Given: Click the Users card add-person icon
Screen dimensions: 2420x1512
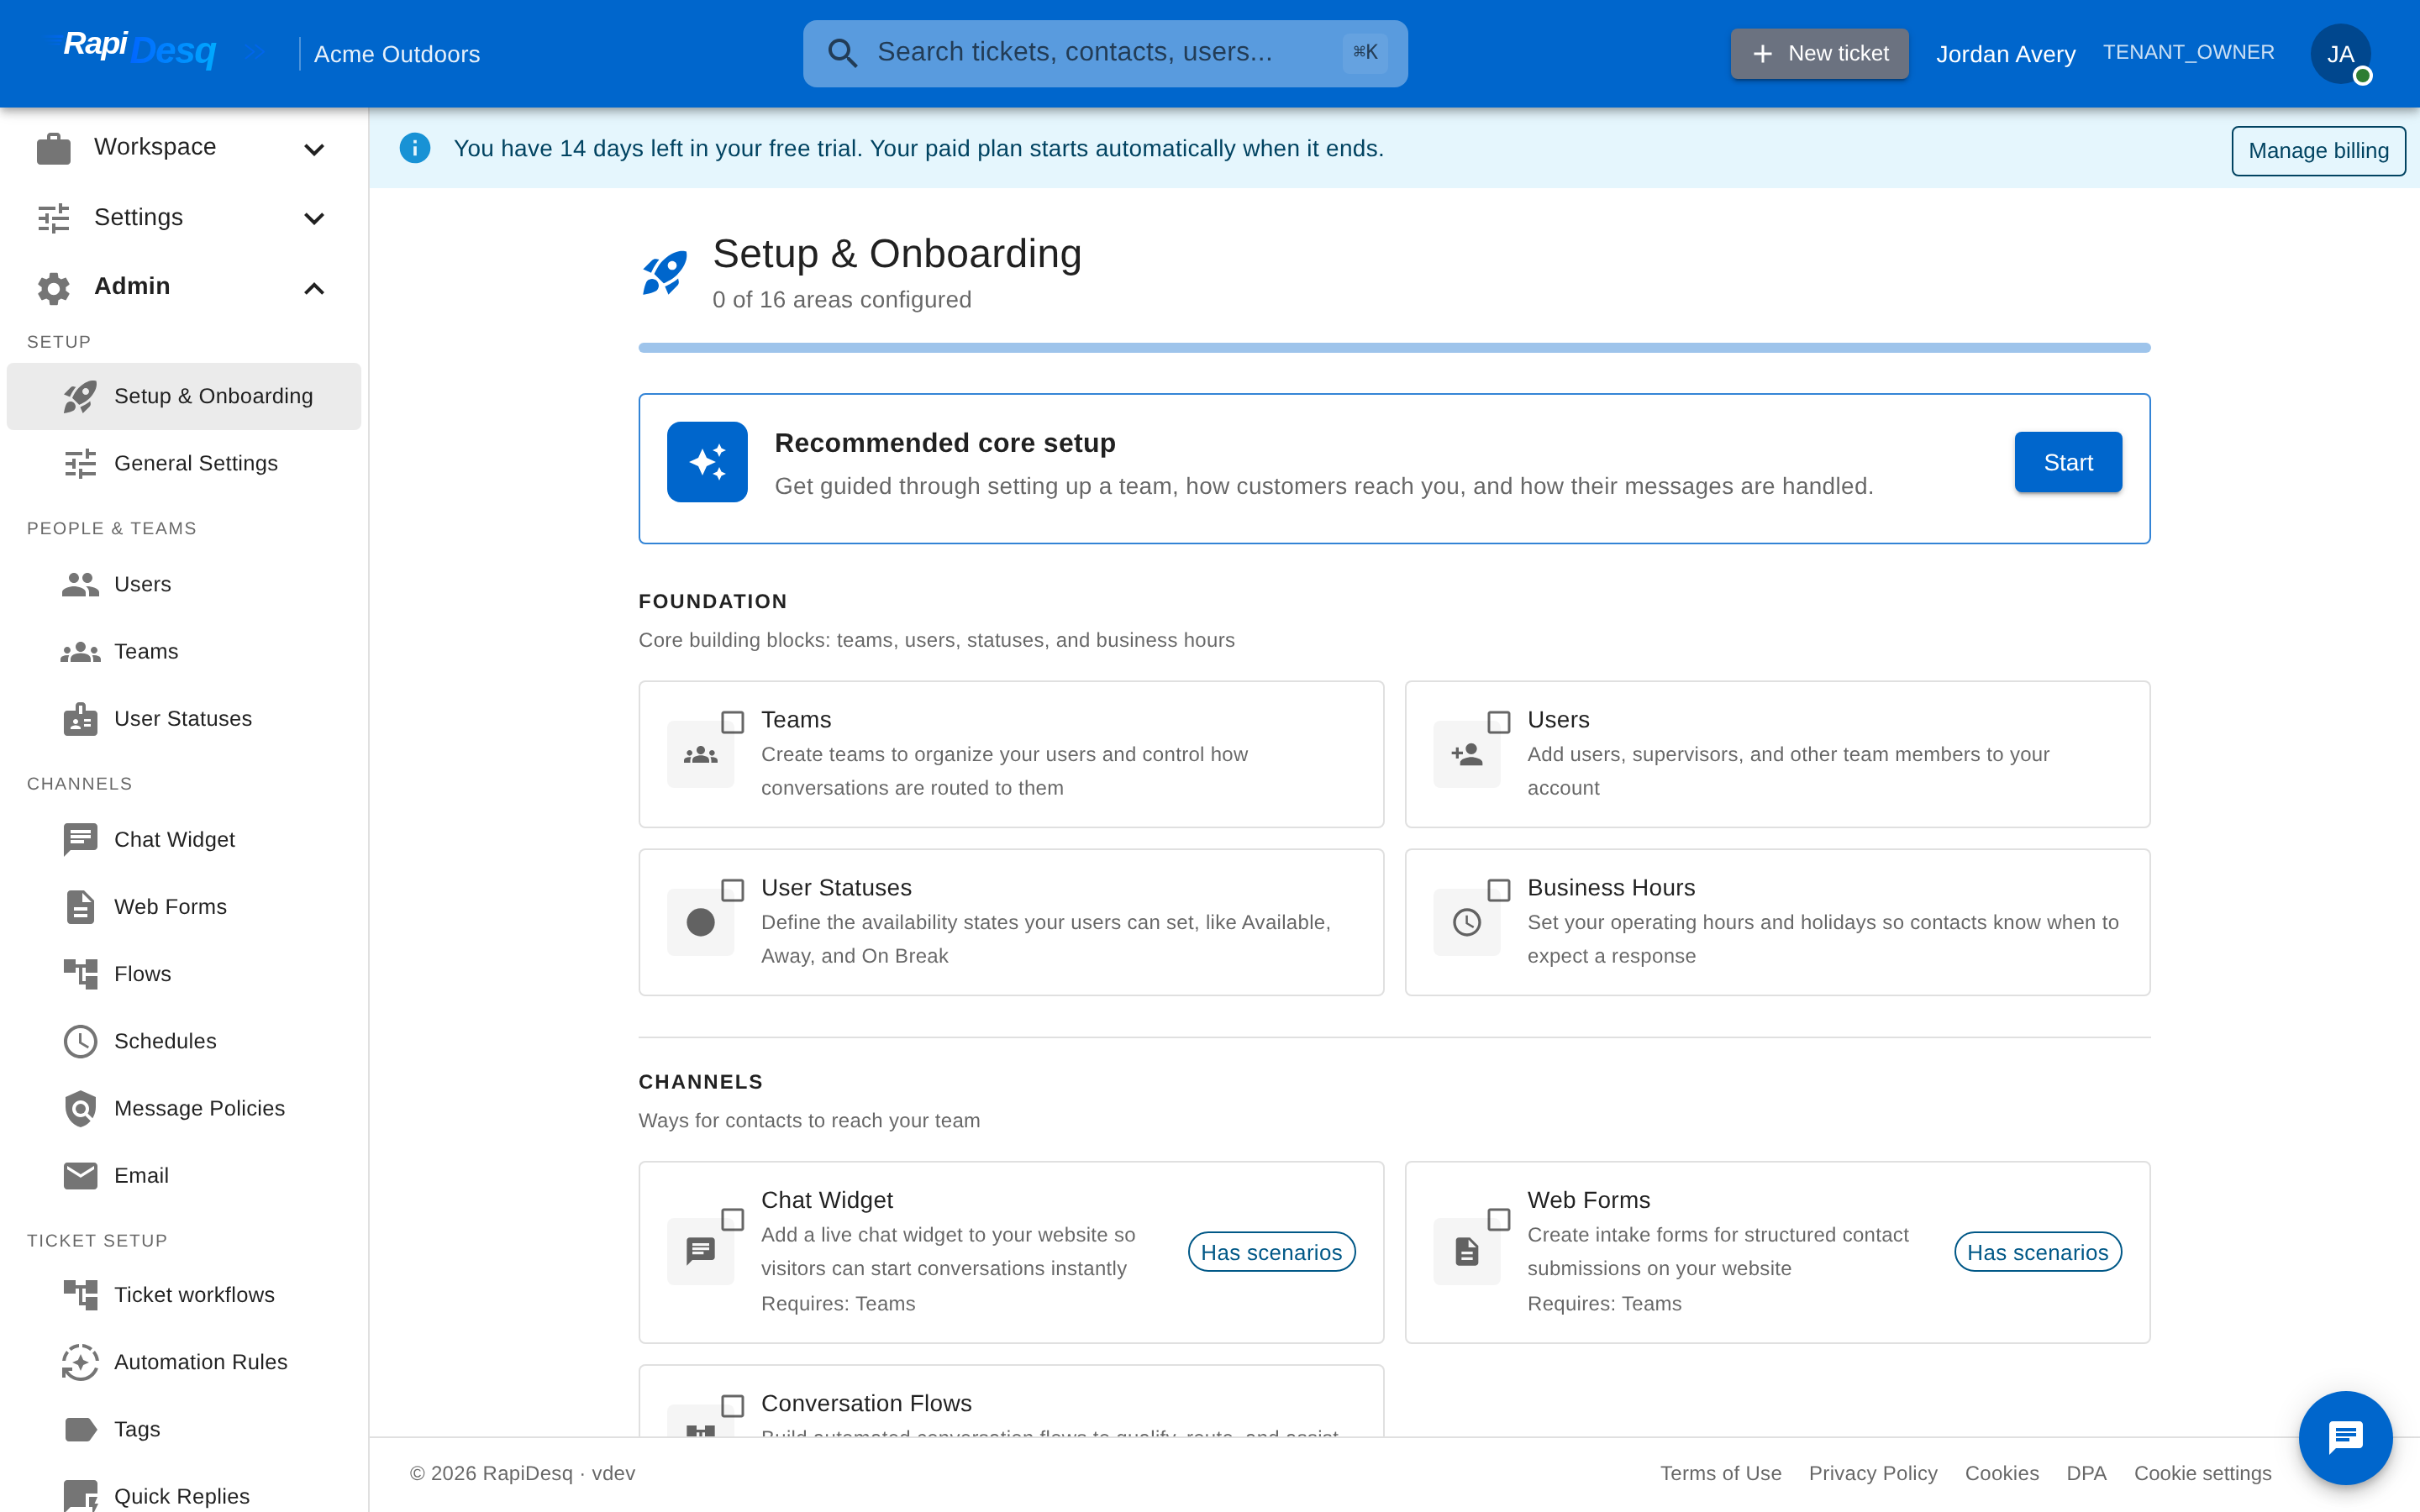Looking at the screenshot, I should coord(1466,755).
